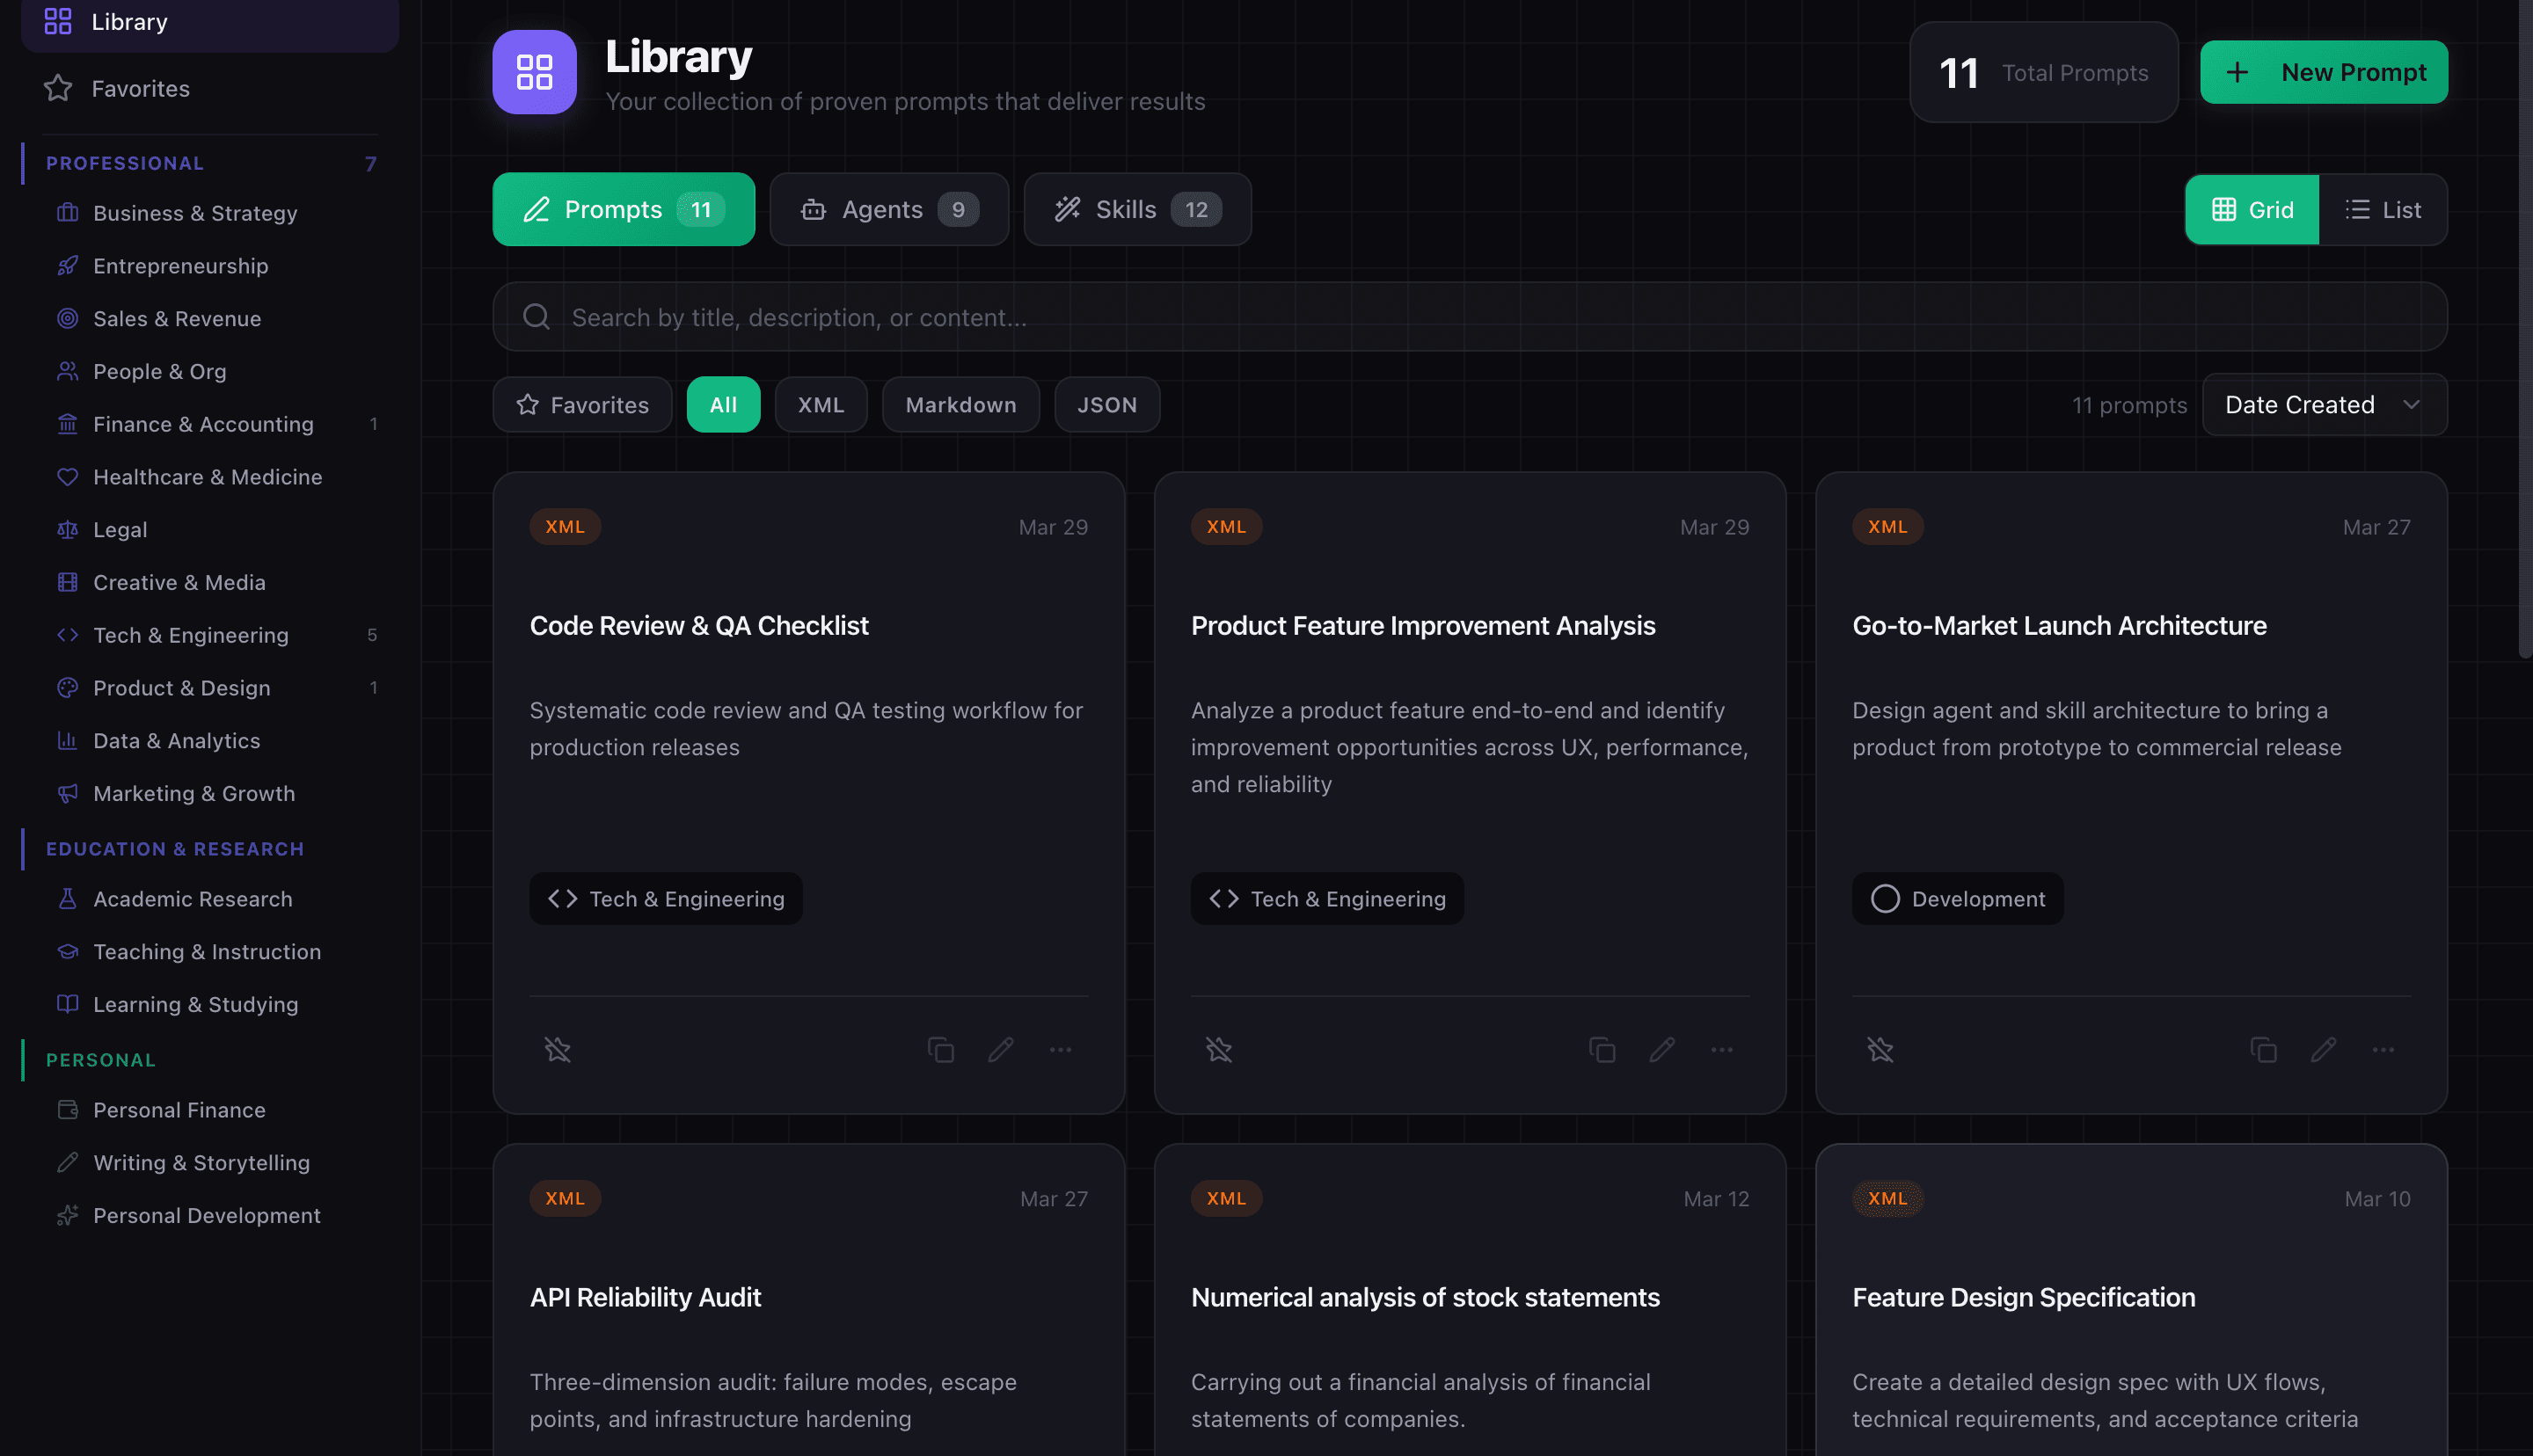This screenshot has width=2533, height=1456.
Task: Click the Development tag on Go-to-Market card
Action: [x=1957, y=898]
